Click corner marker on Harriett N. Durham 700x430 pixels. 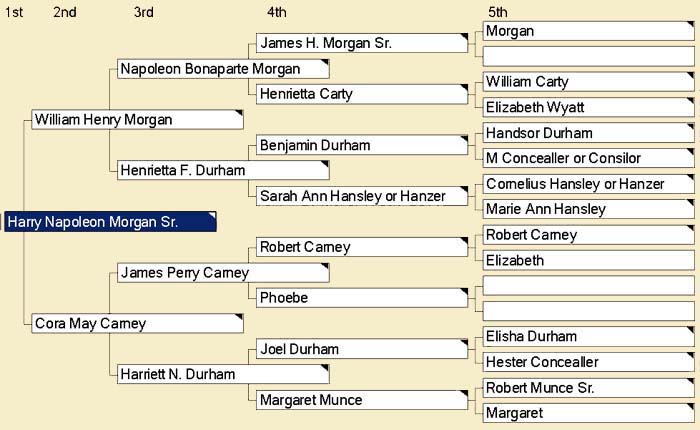click(325, 367)
